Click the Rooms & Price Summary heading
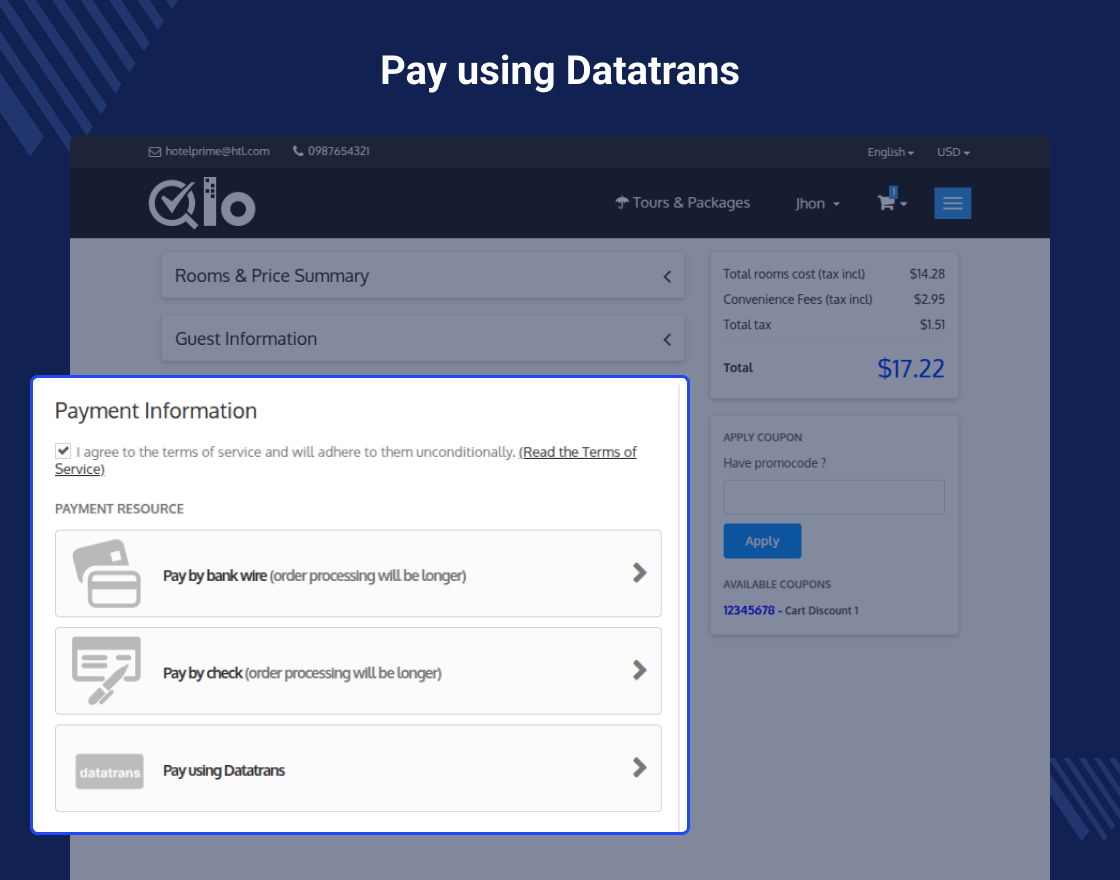 pyautogui.click(x=271, y=276)
